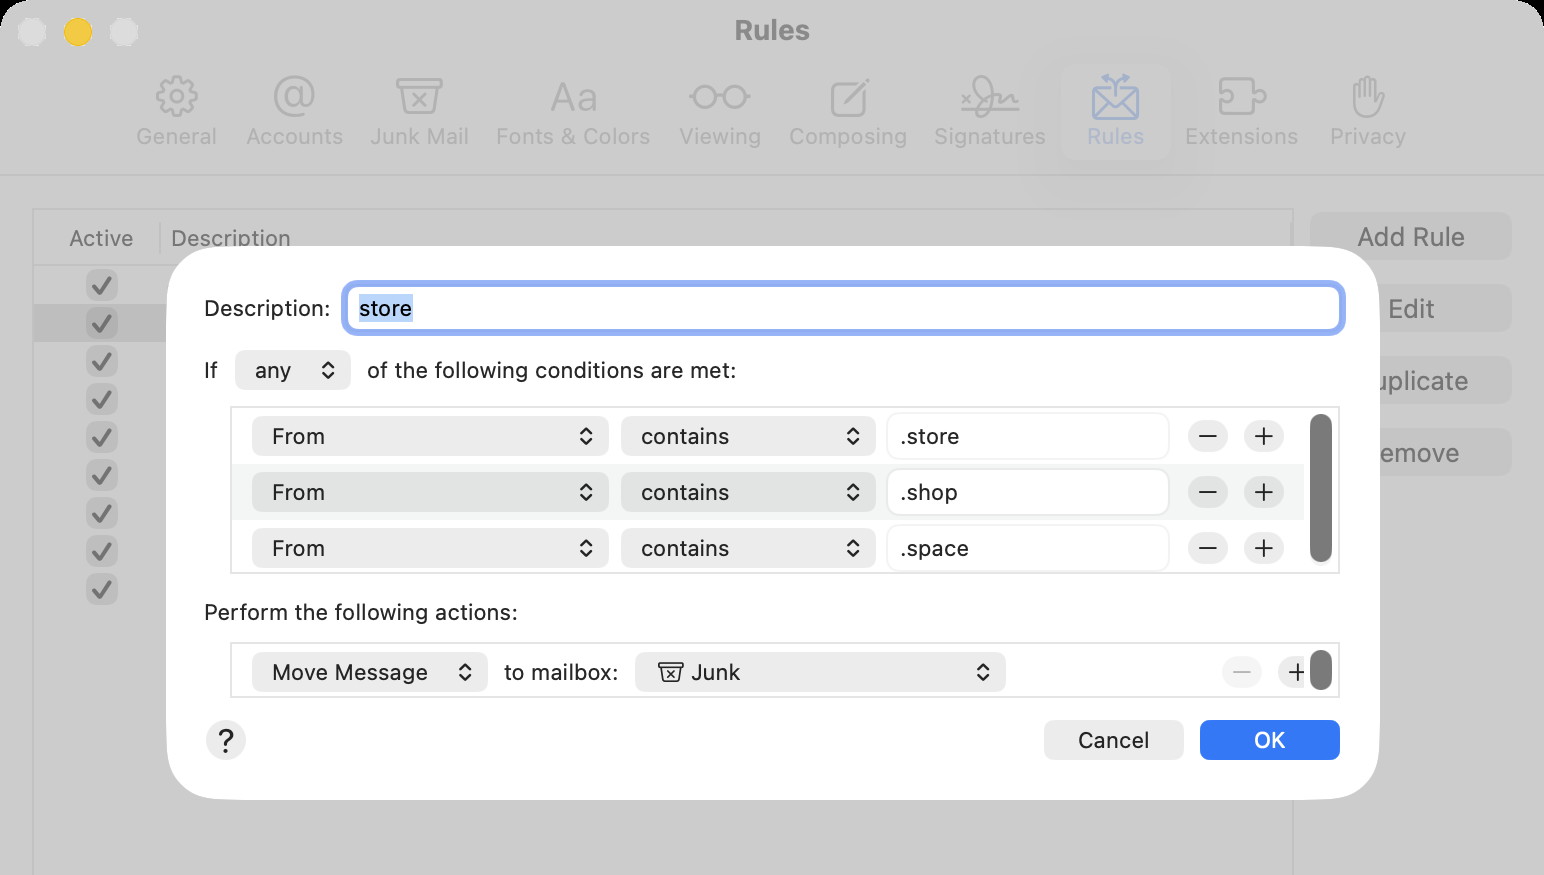Image resolution: width=1544 pixels, height=875 pixels.
Task: Open the Extensions preferences pane
Action: coord(1240,110)
